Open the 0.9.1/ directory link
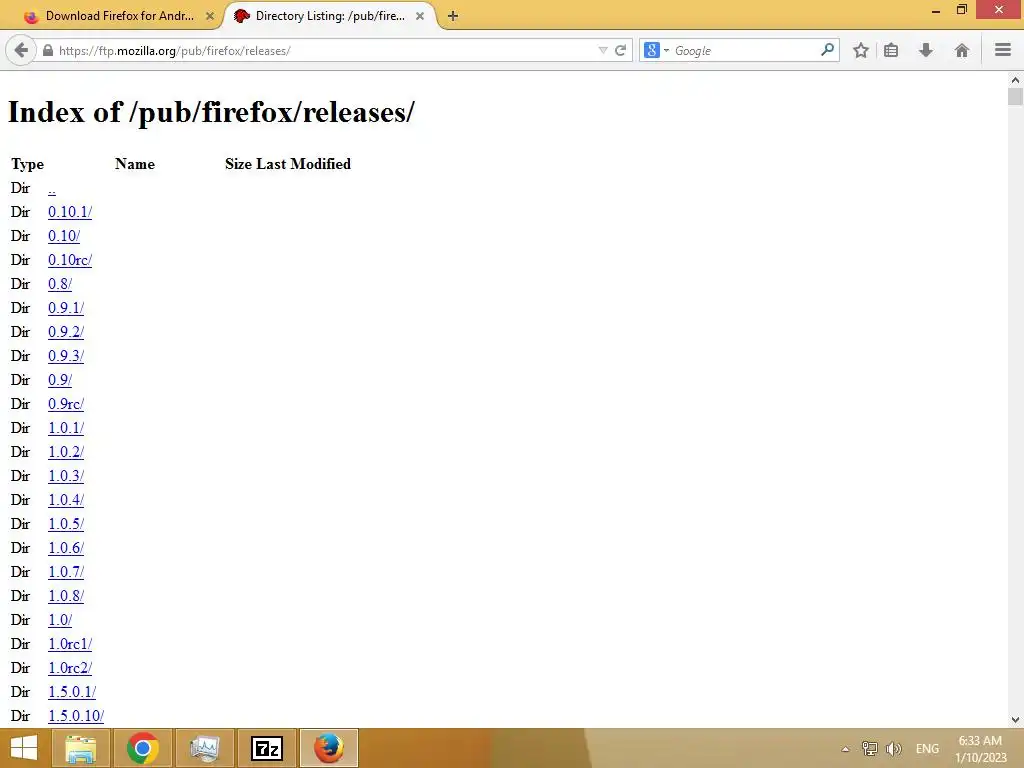The width and height of the screenshot is (1024, 768). pyautogui.click(x=66, y=308)
